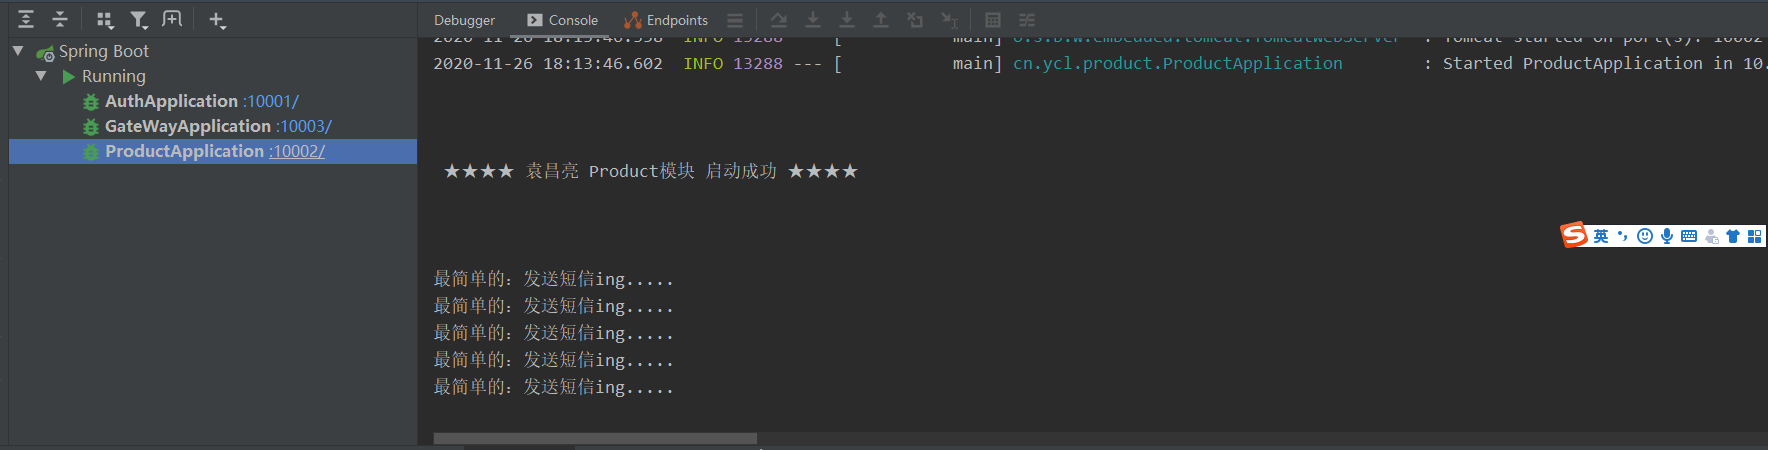Click the Collapse All icon in Services toolbar
Image resolution: width=1768 pixels, height=450 pixels.
(x=60, y=19)
